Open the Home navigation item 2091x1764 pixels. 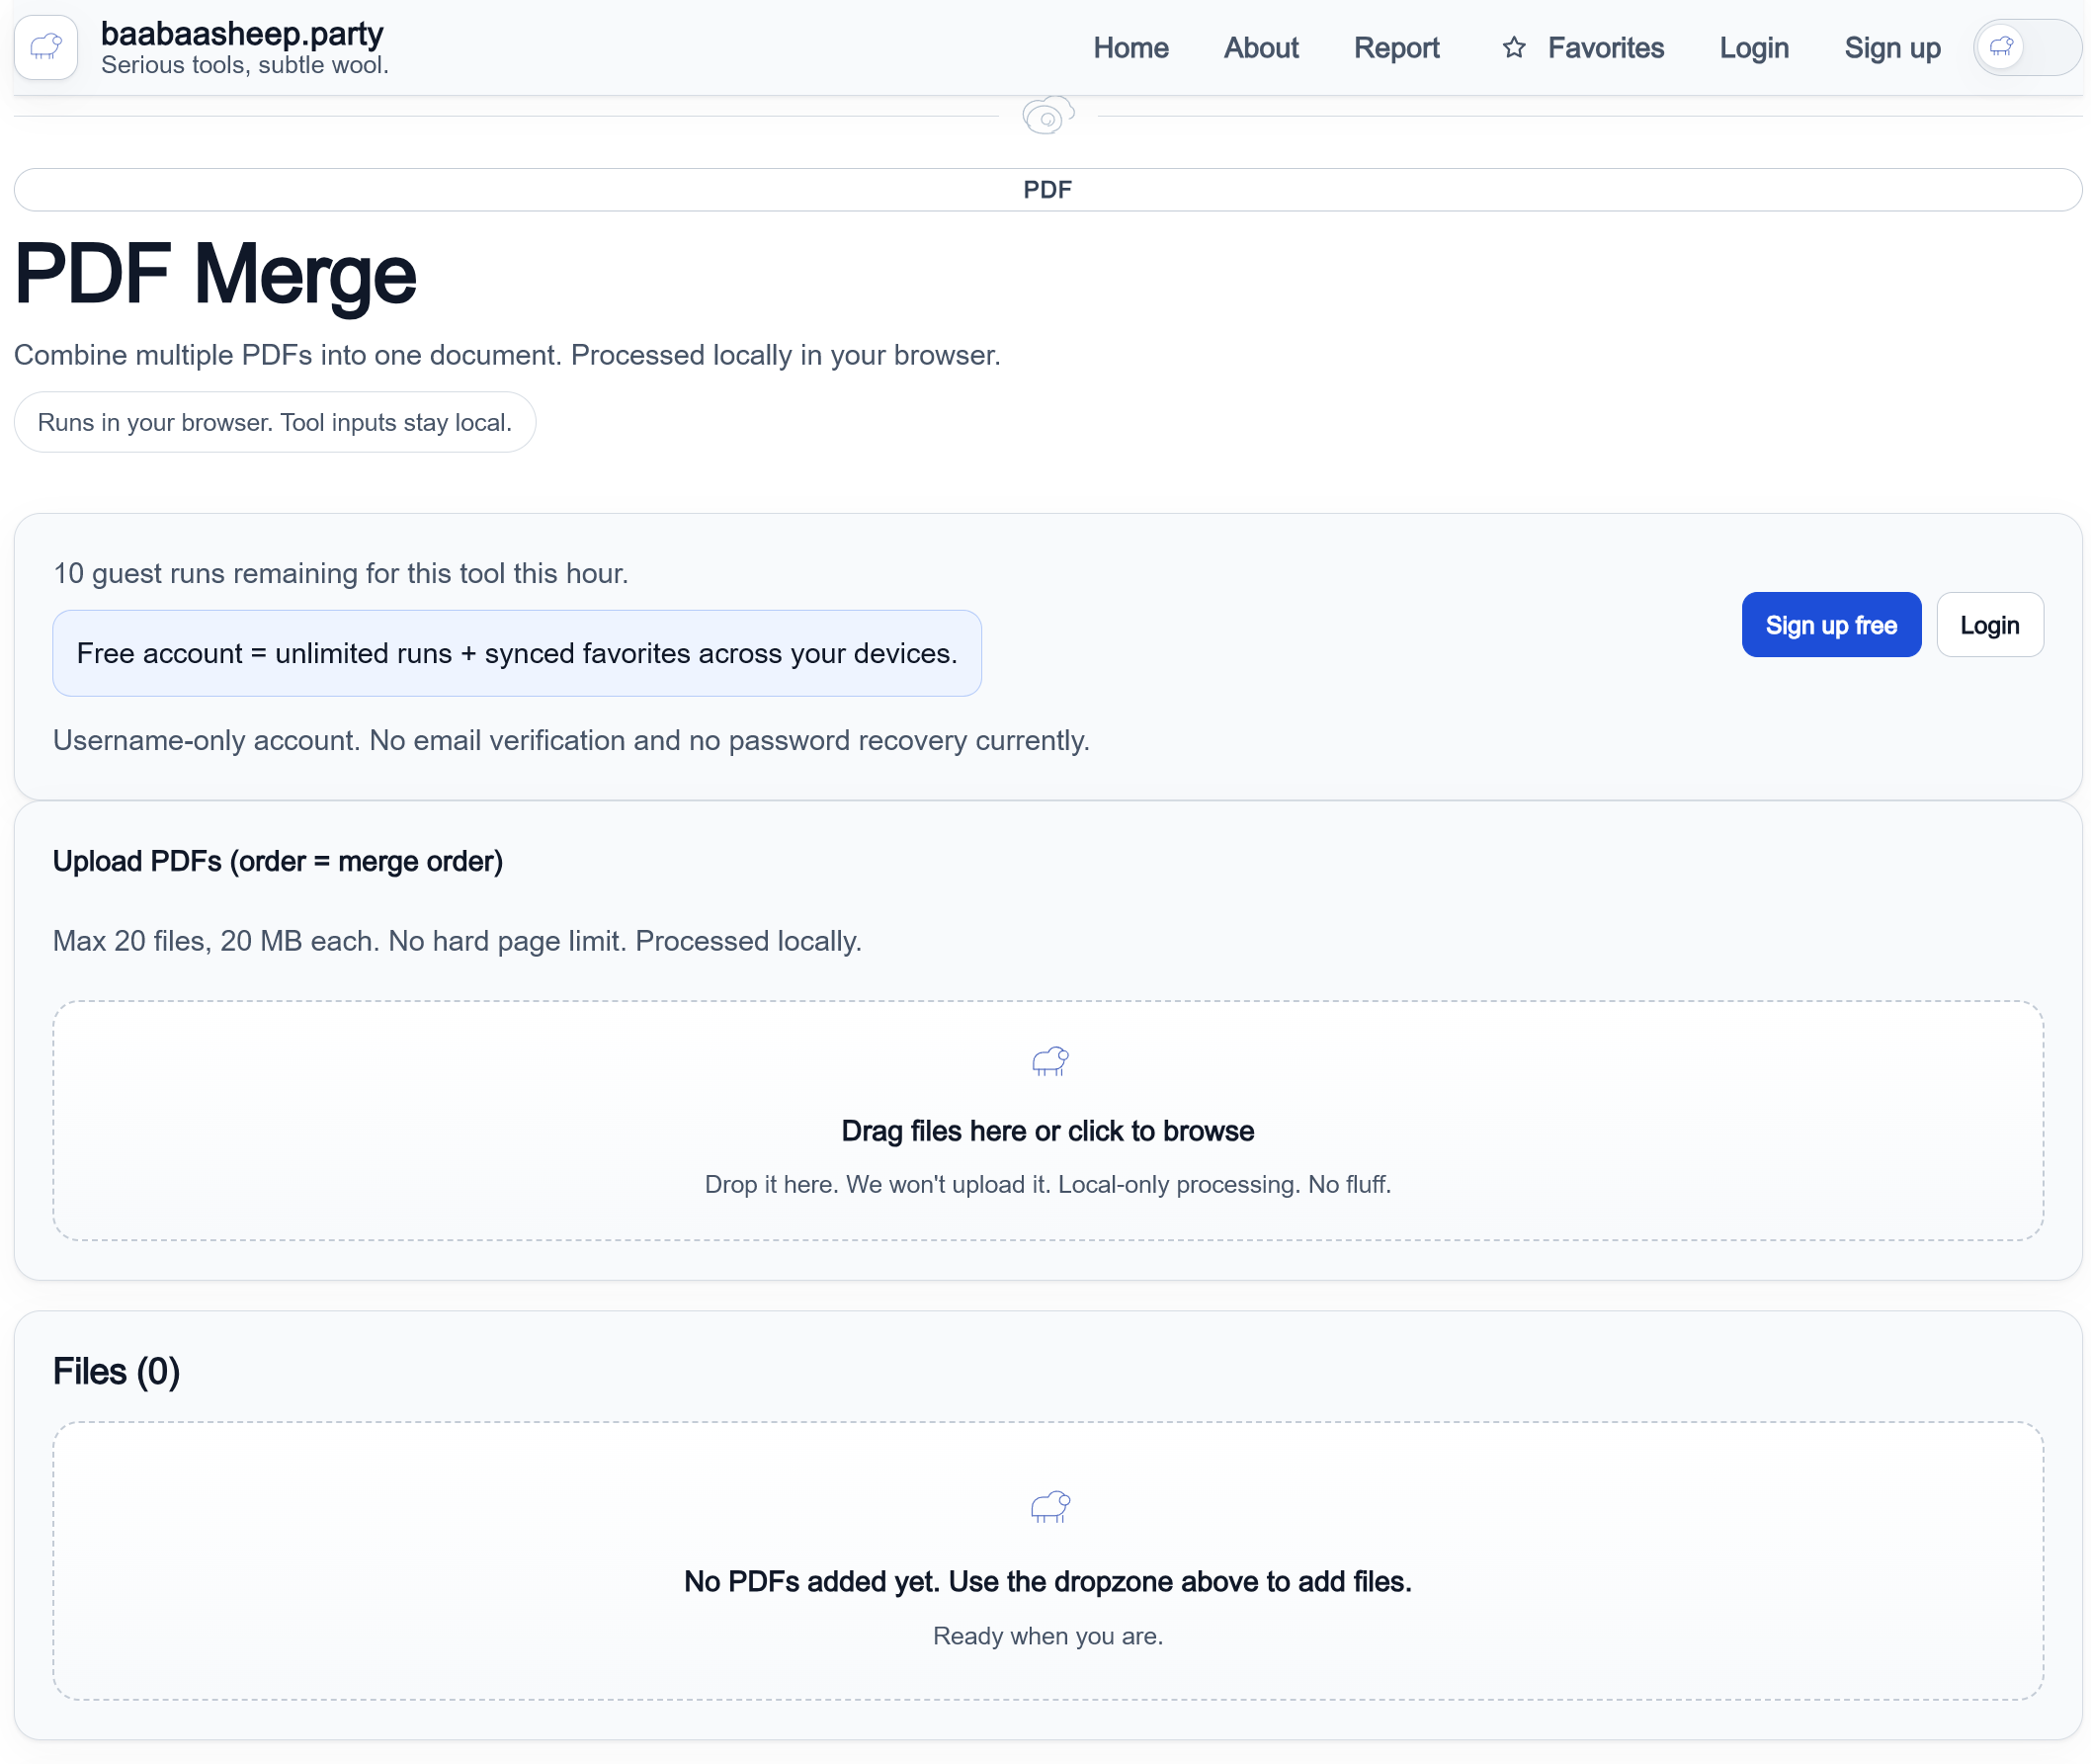[1130, 47]
